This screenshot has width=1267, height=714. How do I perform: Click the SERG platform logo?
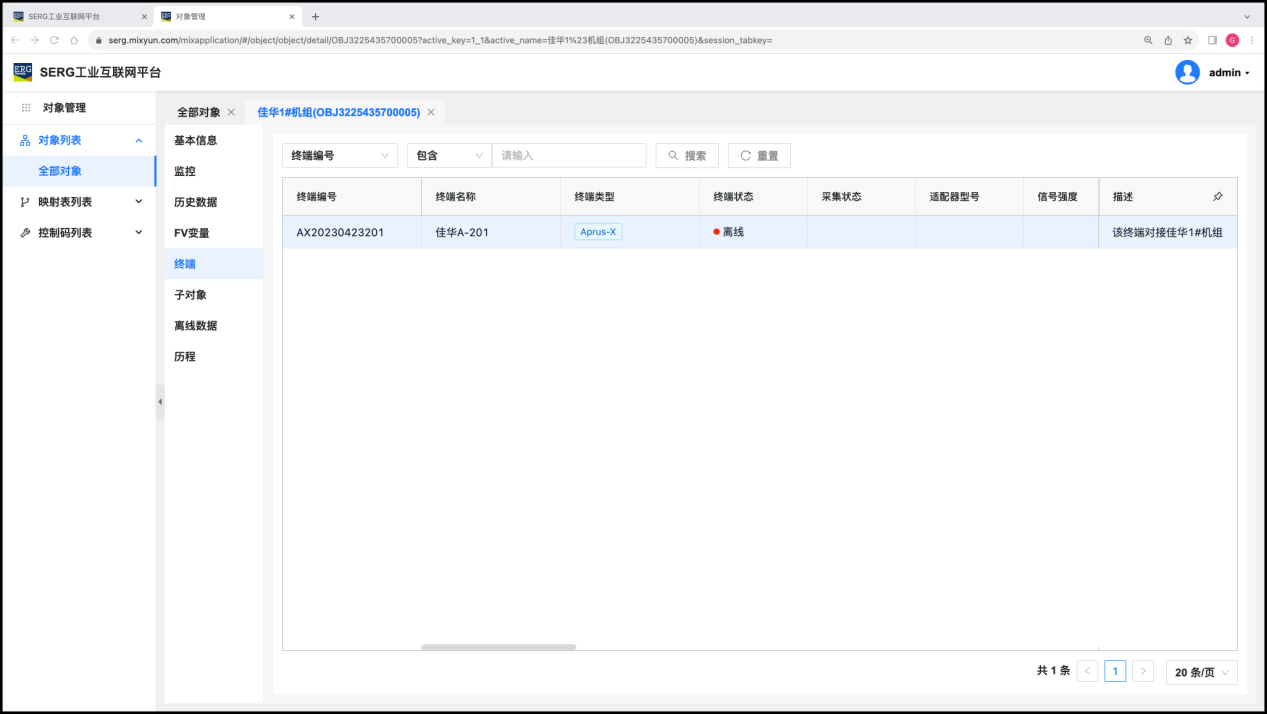click(x=23, y=72)
